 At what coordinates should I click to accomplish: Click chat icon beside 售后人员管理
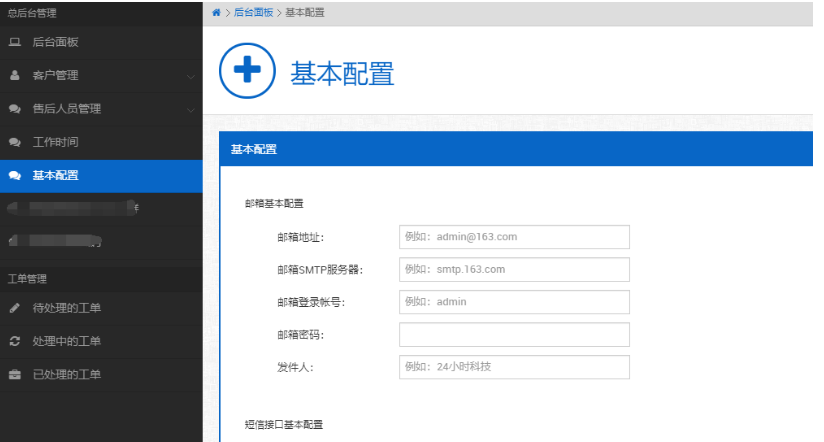(x=15, y=109)
